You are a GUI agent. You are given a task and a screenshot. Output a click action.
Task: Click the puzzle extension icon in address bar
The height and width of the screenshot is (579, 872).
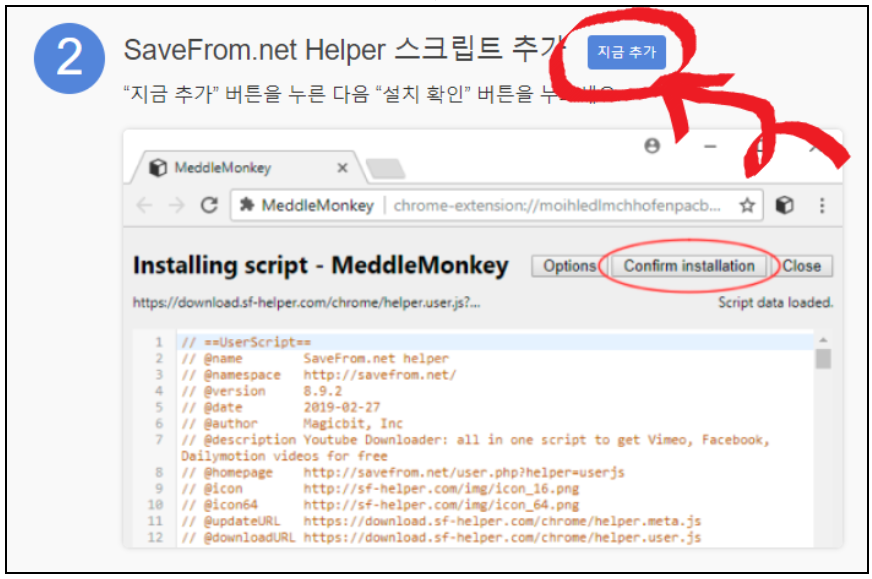point(246,205)
